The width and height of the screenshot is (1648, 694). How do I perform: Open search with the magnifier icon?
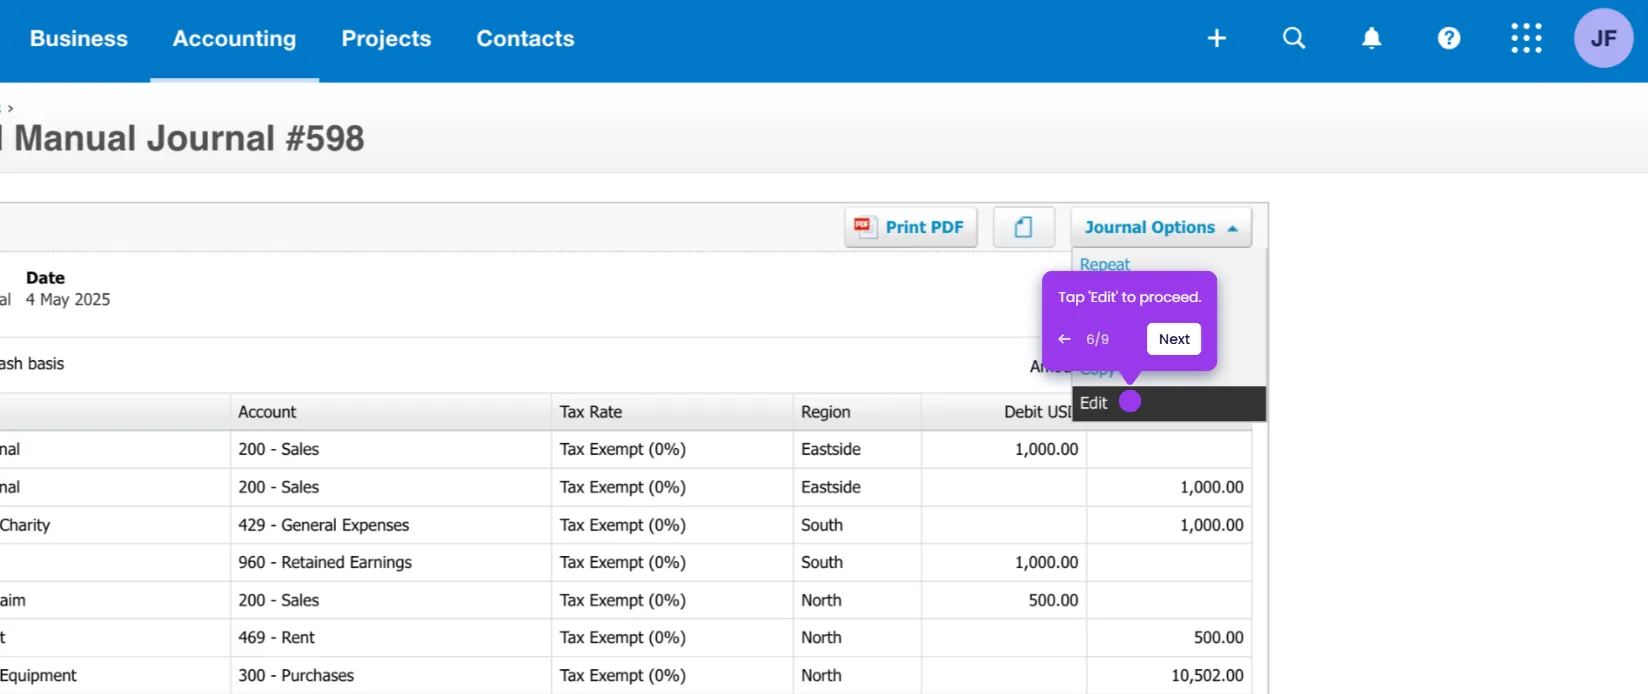coord(1294,38)
